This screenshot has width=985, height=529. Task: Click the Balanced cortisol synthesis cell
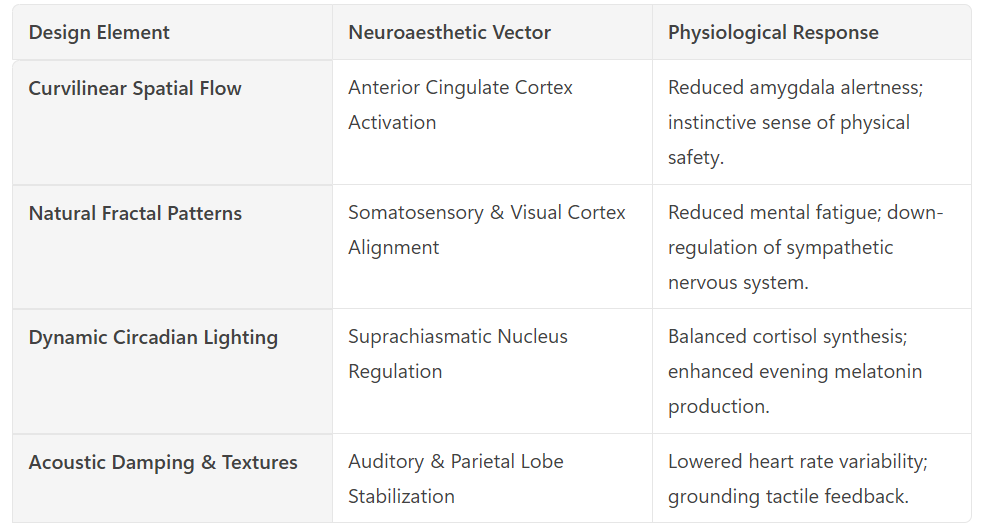pyautogui.click(x=812, y=371)
